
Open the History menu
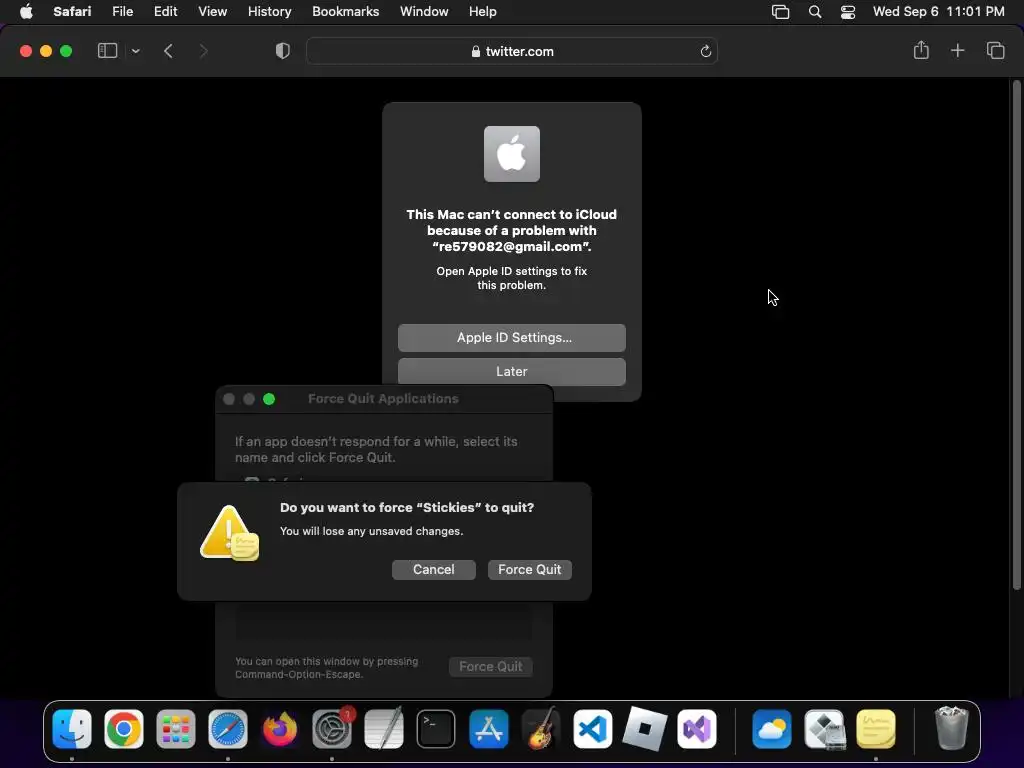tap(269, 11)
